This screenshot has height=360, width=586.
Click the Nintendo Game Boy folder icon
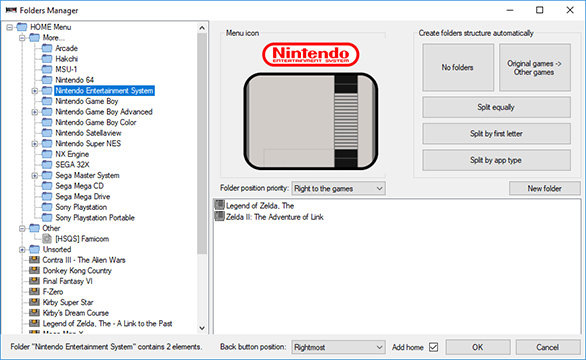pyautogui.click(x=47, y=101)
